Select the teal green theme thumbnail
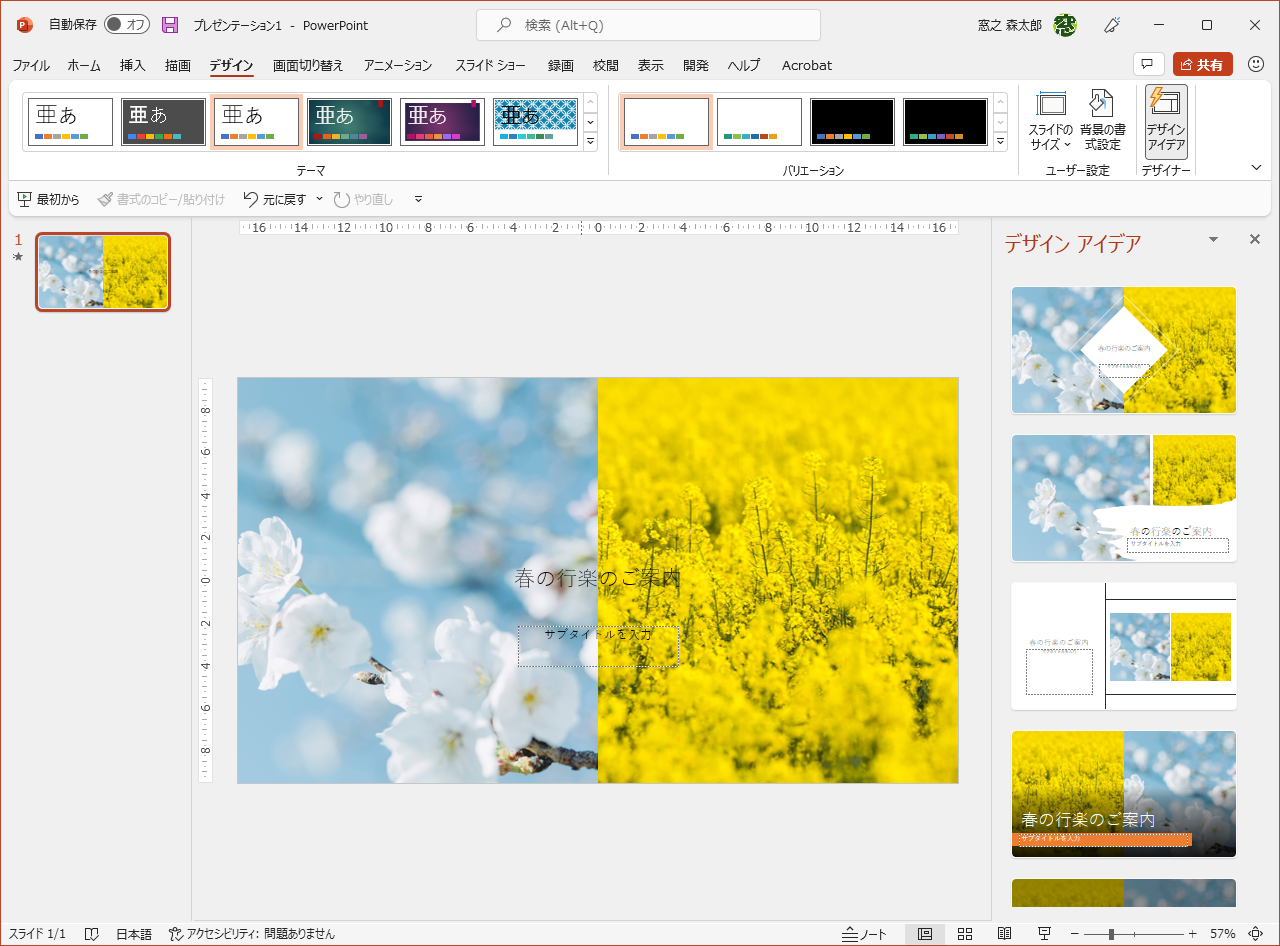This screenshot has height=946, width=1280. [x=350, y=122]
